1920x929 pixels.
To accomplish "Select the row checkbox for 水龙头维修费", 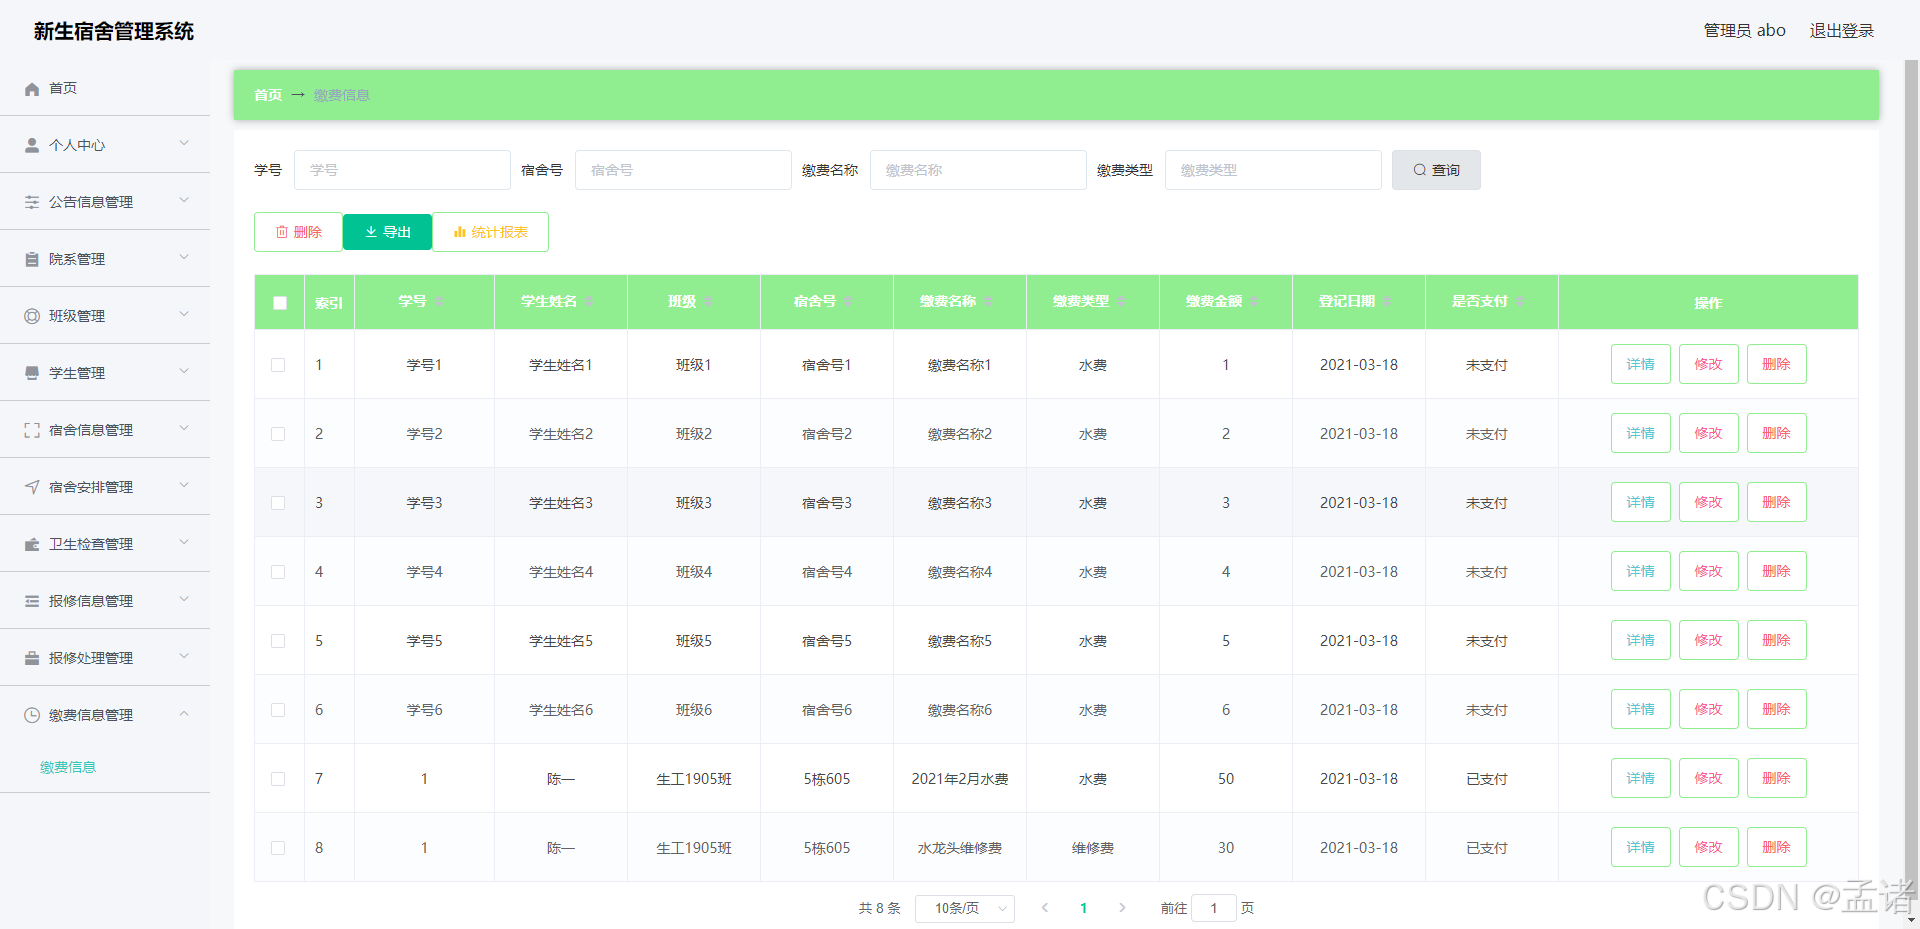I will click(x=278, y=848).
